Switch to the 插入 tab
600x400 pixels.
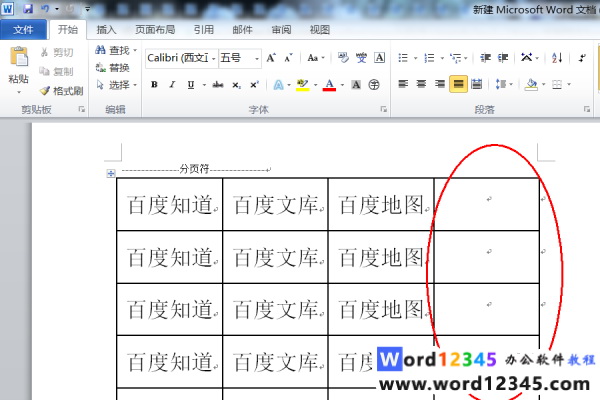(106, 29)
